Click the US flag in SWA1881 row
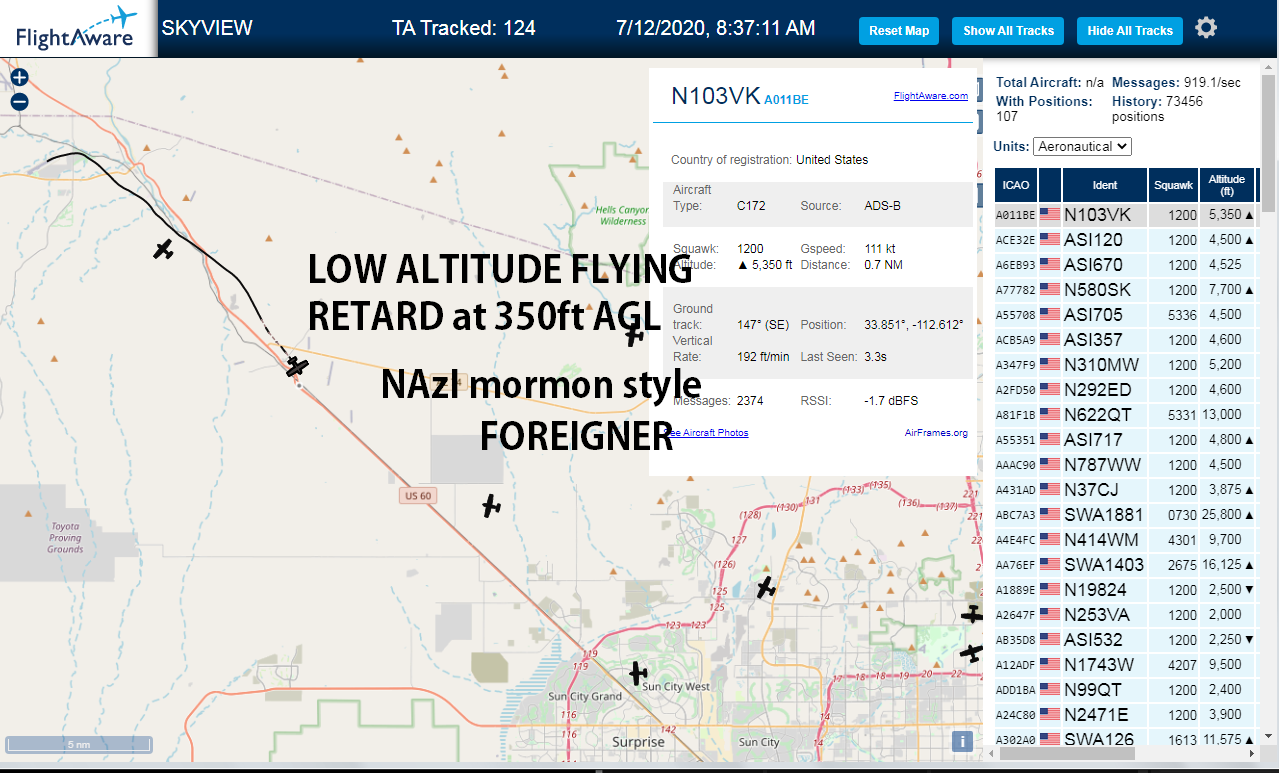 pos(1050,515)
